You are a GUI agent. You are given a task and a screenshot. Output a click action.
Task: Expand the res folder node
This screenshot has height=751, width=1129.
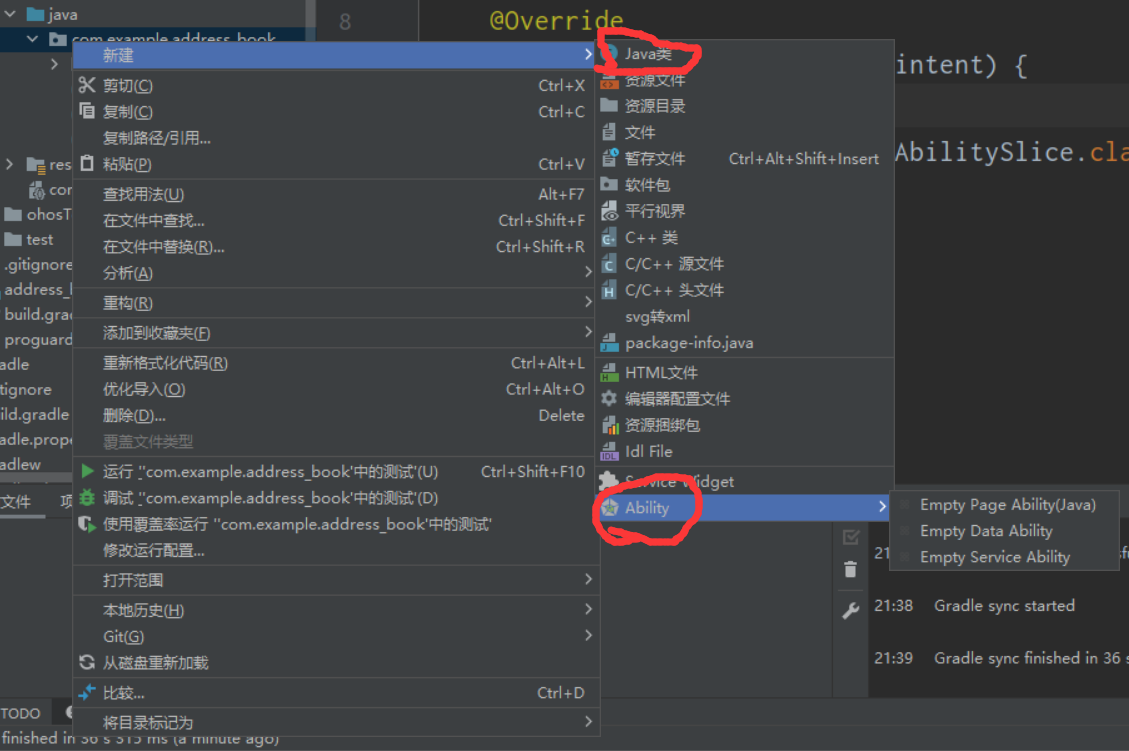(x=9, y=165)
